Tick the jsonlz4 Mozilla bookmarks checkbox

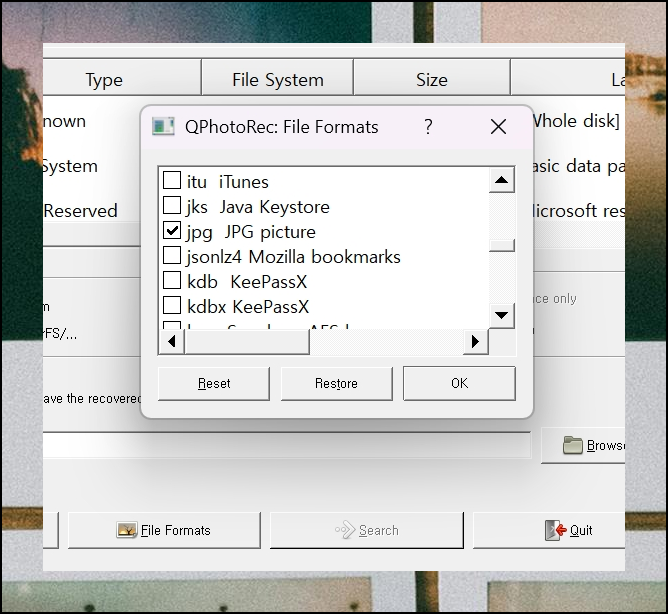[x=172, y=255]
